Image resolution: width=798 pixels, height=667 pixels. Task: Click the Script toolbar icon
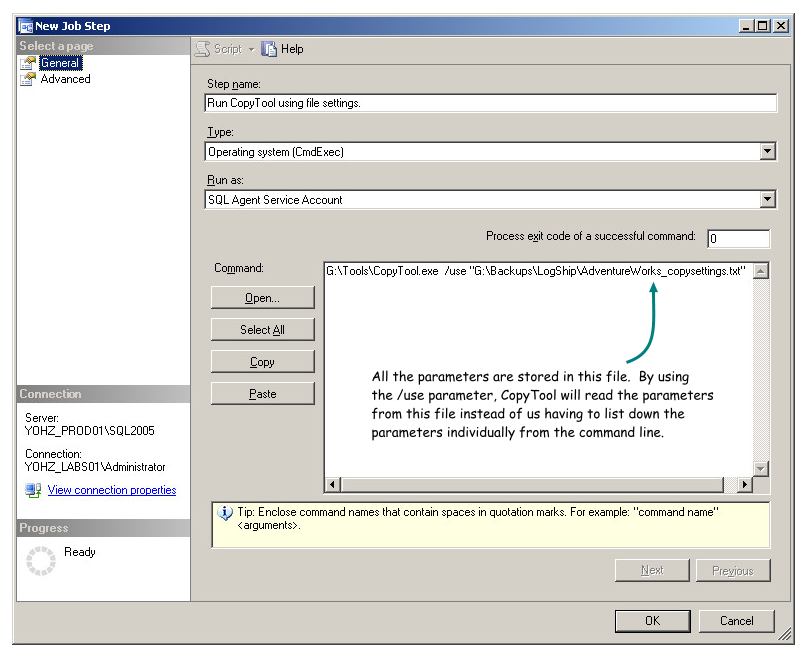coord(204,49)
